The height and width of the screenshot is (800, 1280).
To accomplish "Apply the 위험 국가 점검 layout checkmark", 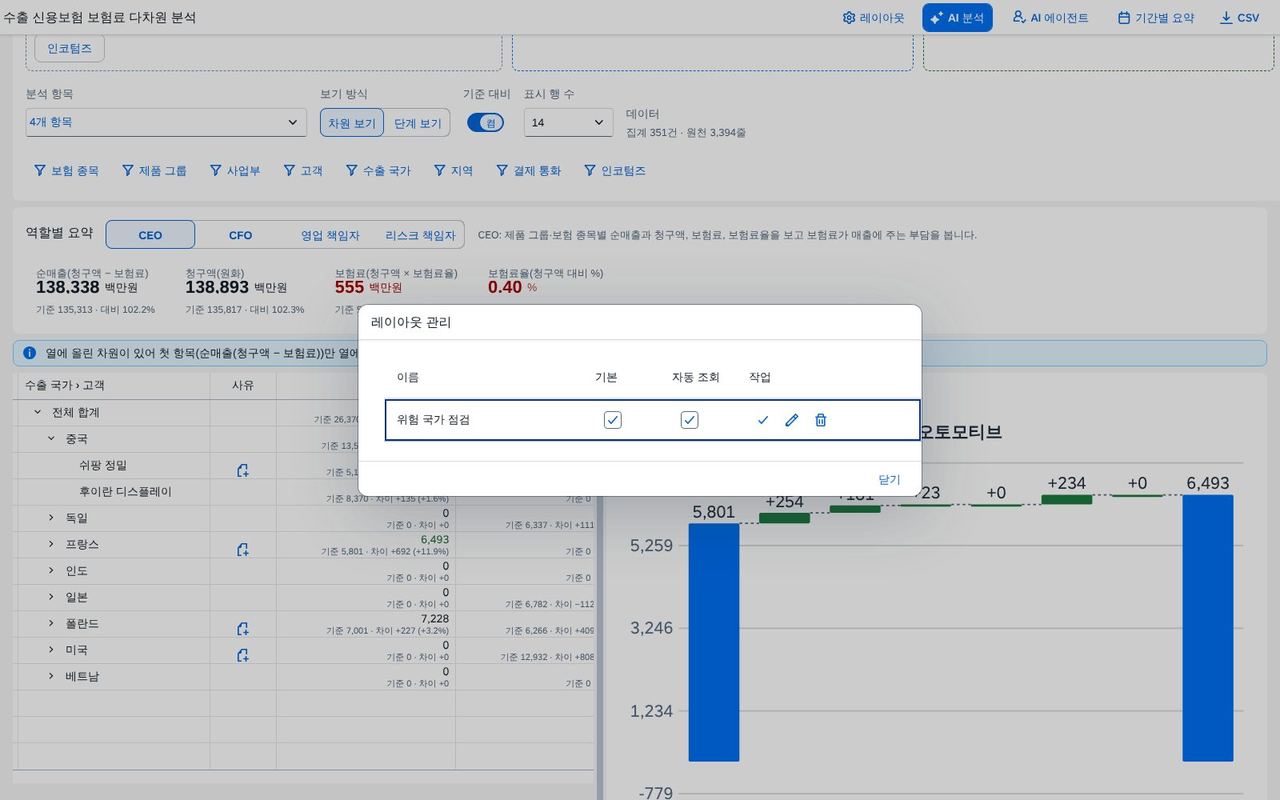I will (x=763, y=420).
